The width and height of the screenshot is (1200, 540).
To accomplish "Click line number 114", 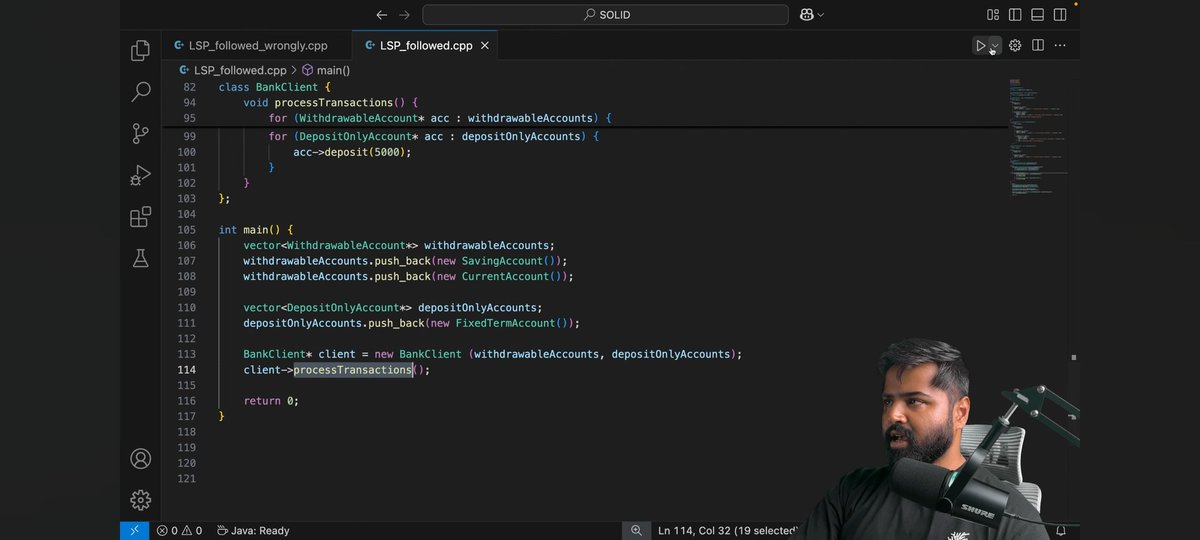I will 186,370.
